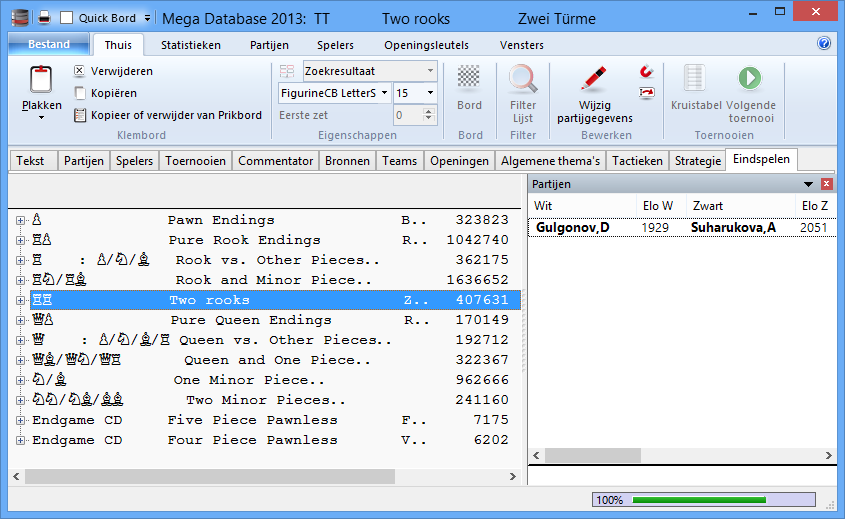Click the Plakken clipboard icon
The image size is (845, 519).
[x=41, y=80]
